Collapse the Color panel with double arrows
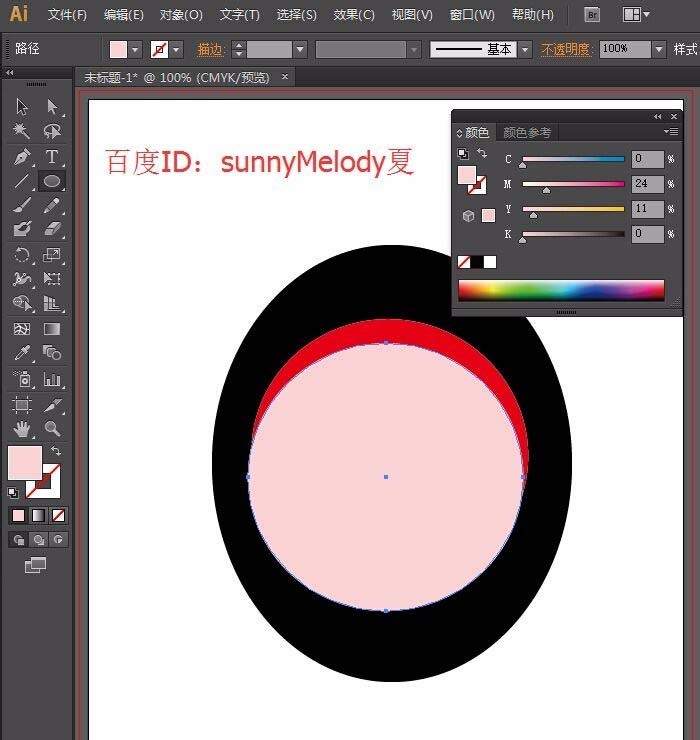 [658, 116]
